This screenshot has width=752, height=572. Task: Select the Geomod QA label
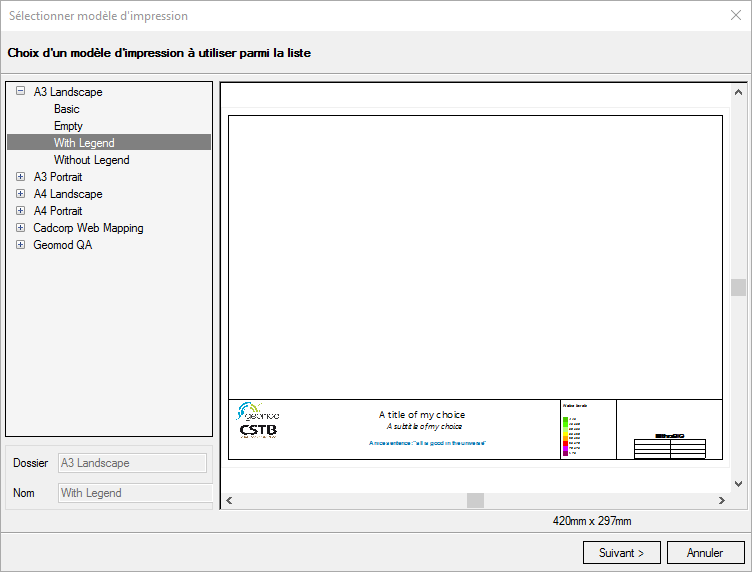click(x=63, y=245)
